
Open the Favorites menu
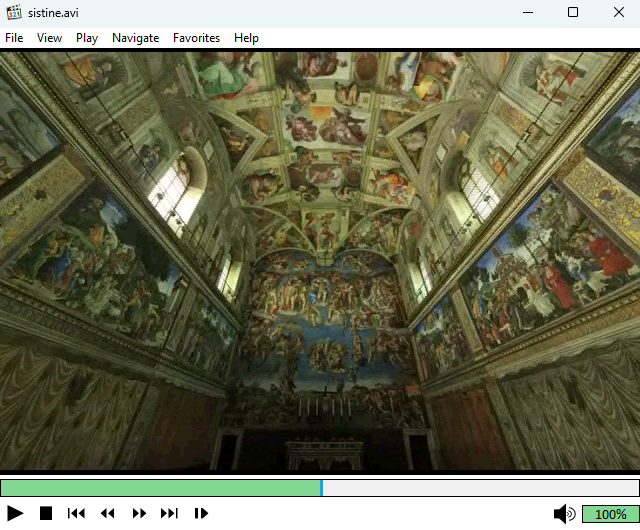[x=196, y=38]
